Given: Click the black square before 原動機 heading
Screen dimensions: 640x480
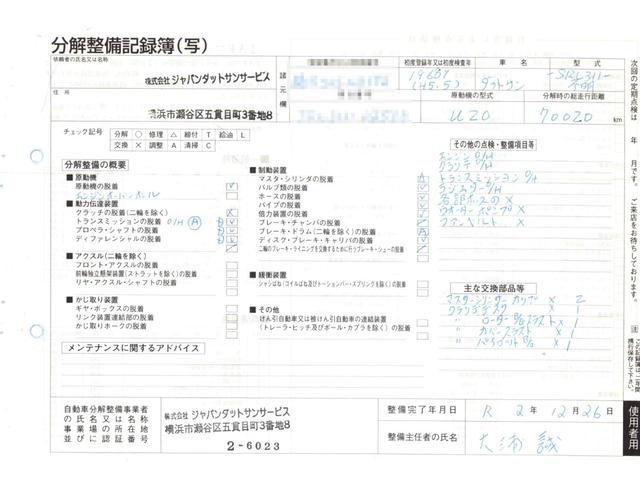Looking at the screenshot, I should 71,178.
